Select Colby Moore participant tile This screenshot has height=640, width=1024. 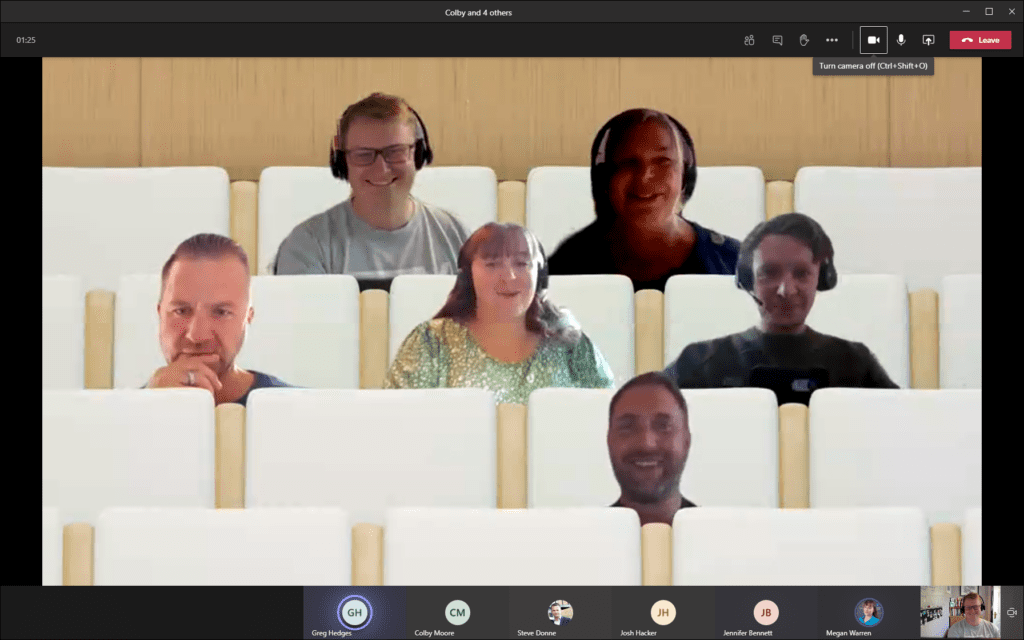click(x=457, y=613)
